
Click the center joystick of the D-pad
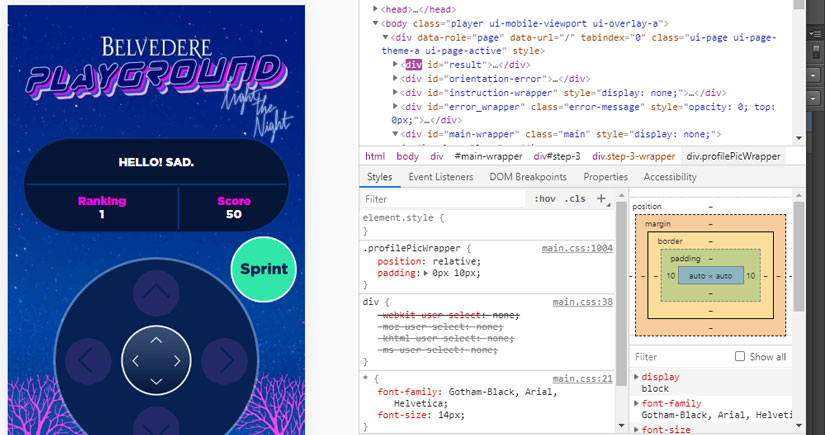[156, 361]
